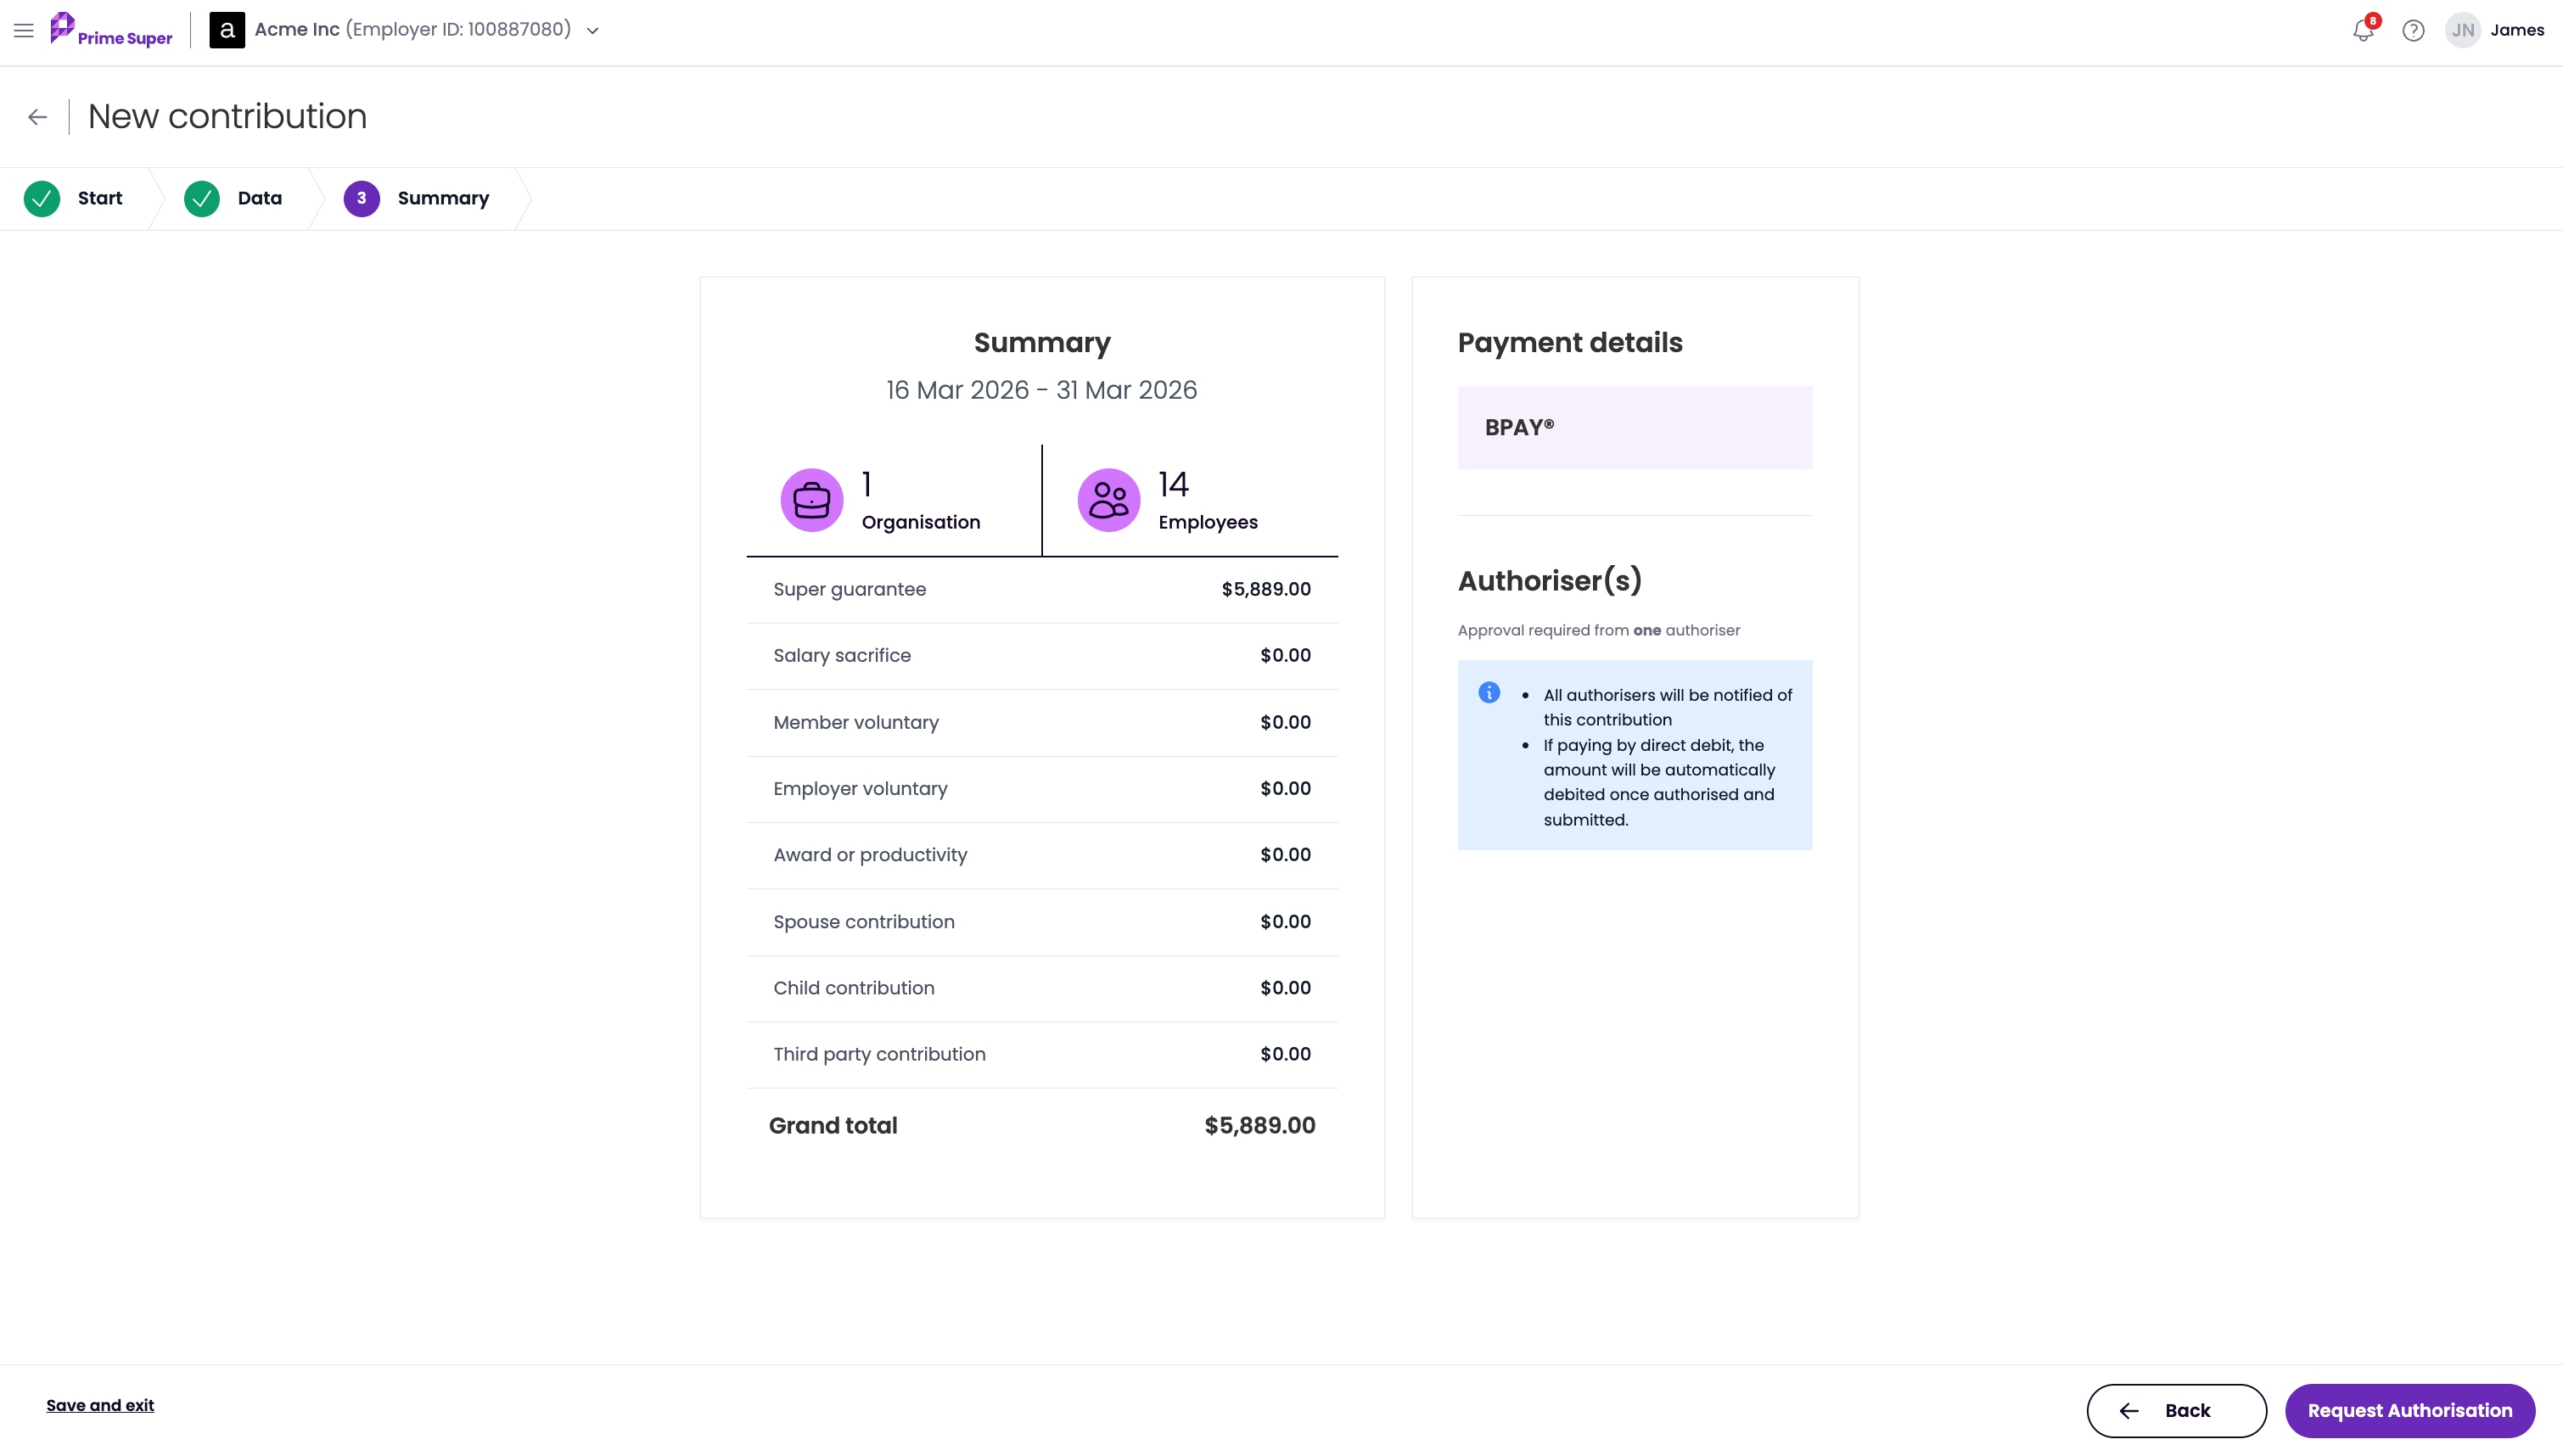Image resolution: width=2563 pixels, height=1456 pixels.
Task: Click the Employees people icon
Action: point(1108,500)
